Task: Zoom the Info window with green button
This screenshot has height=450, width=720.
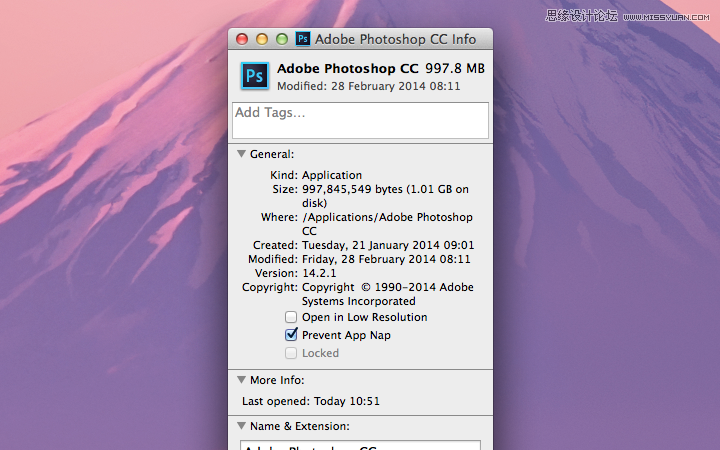Action: (282, 39)
